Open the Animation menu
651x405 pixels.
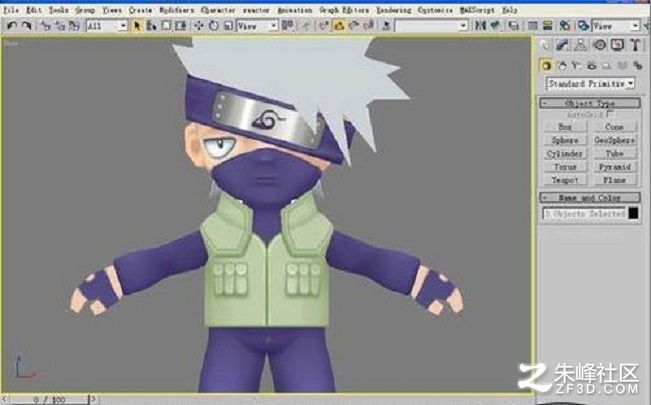(x=294, y=10)
